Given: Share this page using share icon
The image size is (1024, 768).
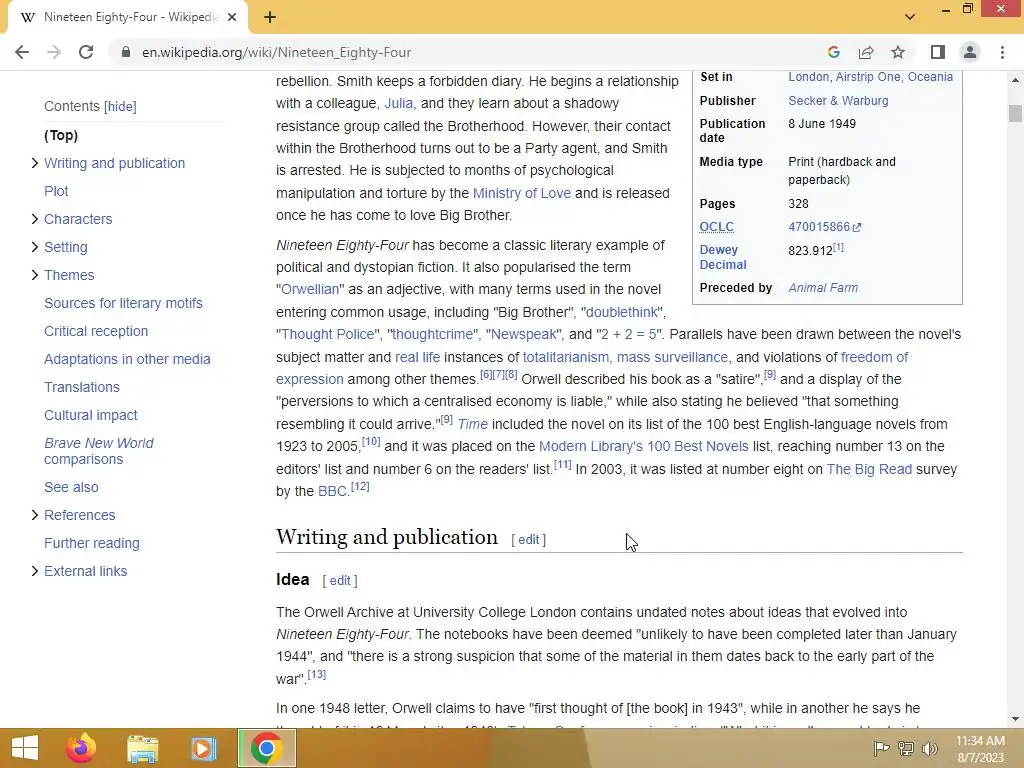Looking at the screenshot, I should (x=866, y=52).
